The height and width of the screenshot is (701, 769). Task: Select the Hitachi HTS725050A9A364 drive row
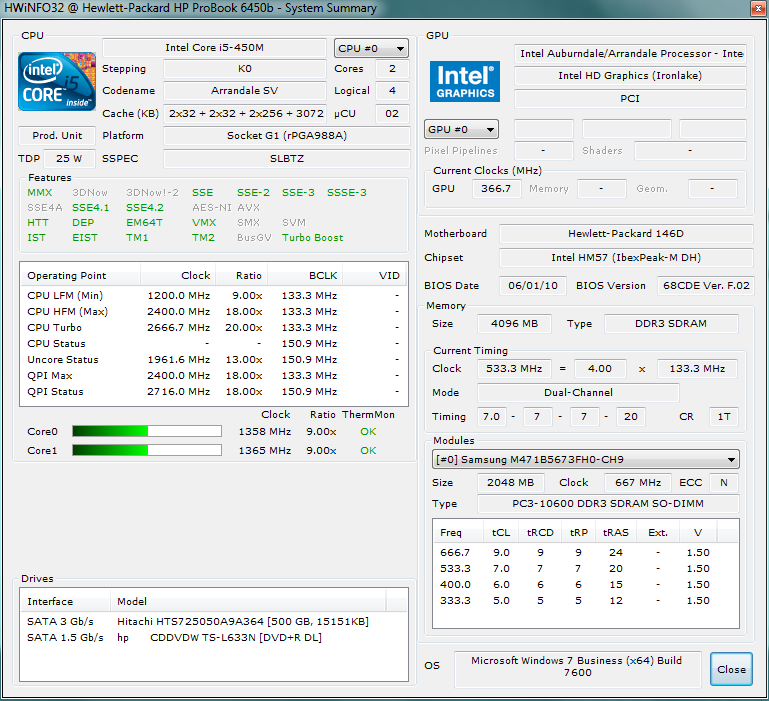(x=214, y=622)
